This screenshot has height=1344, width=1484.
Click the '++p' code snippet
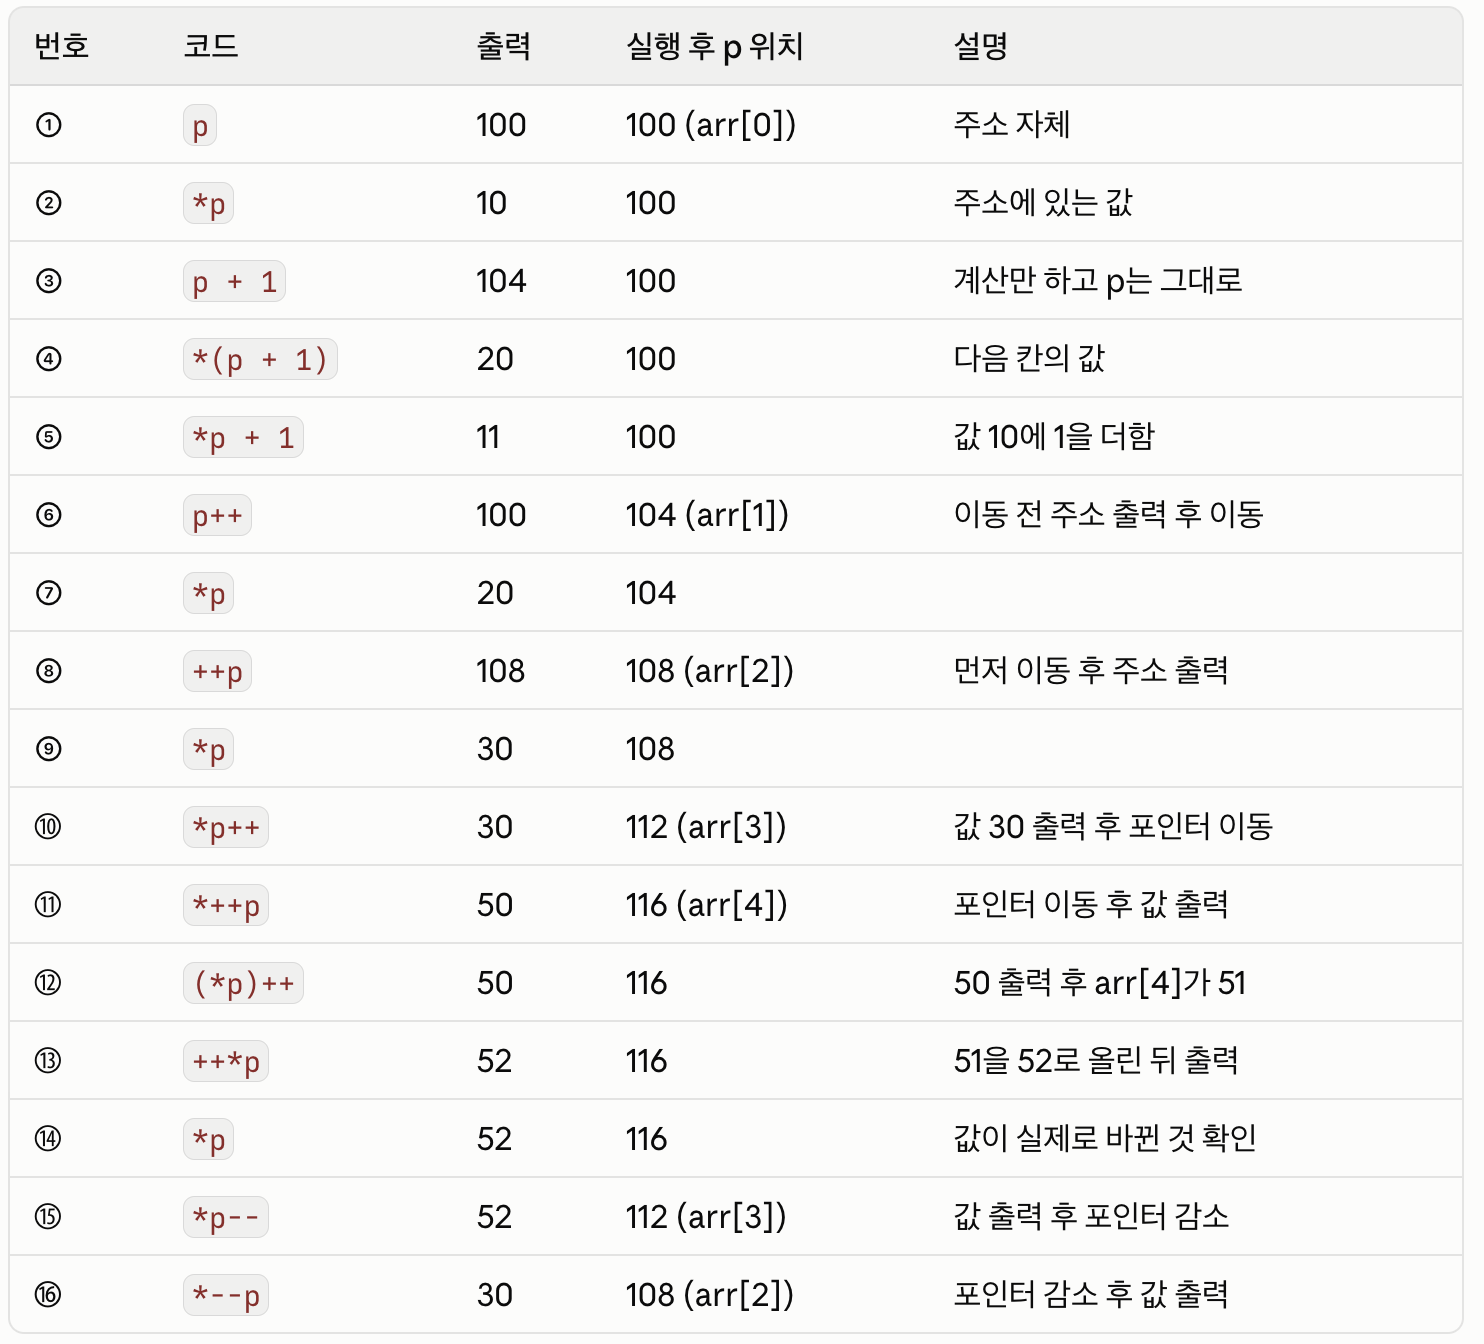217,672
